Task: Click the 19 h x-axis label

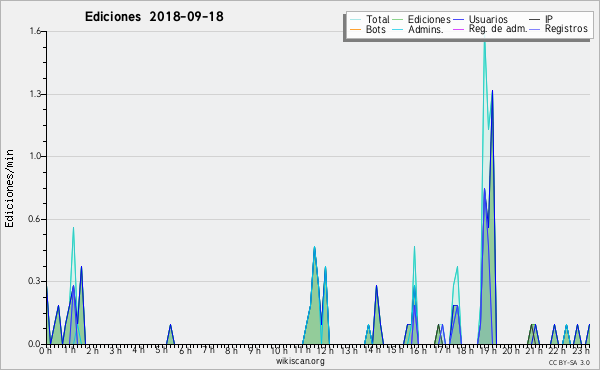Action: tap(488, 351)
